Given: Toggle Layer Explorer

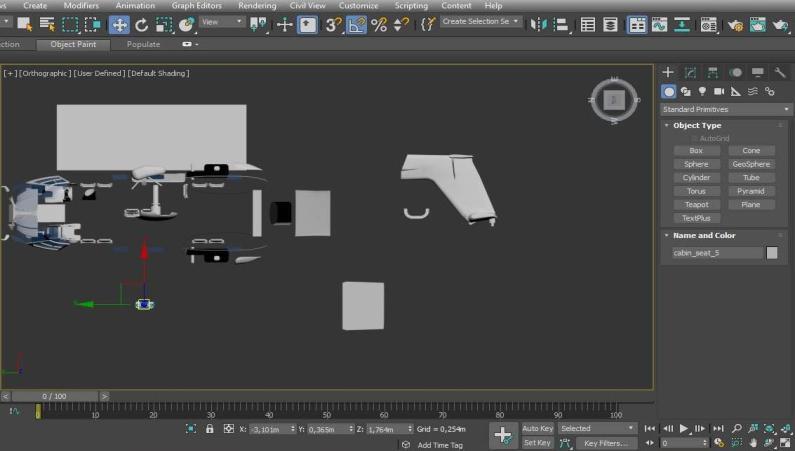Looking at the screenshot, I should (610, 24).
